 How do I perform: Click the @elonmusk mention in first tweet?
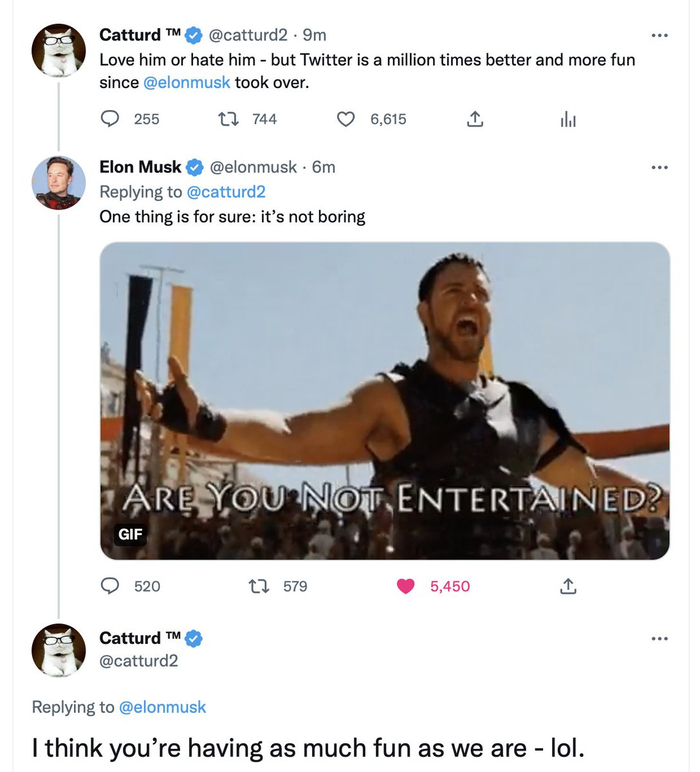pos(187,83)
